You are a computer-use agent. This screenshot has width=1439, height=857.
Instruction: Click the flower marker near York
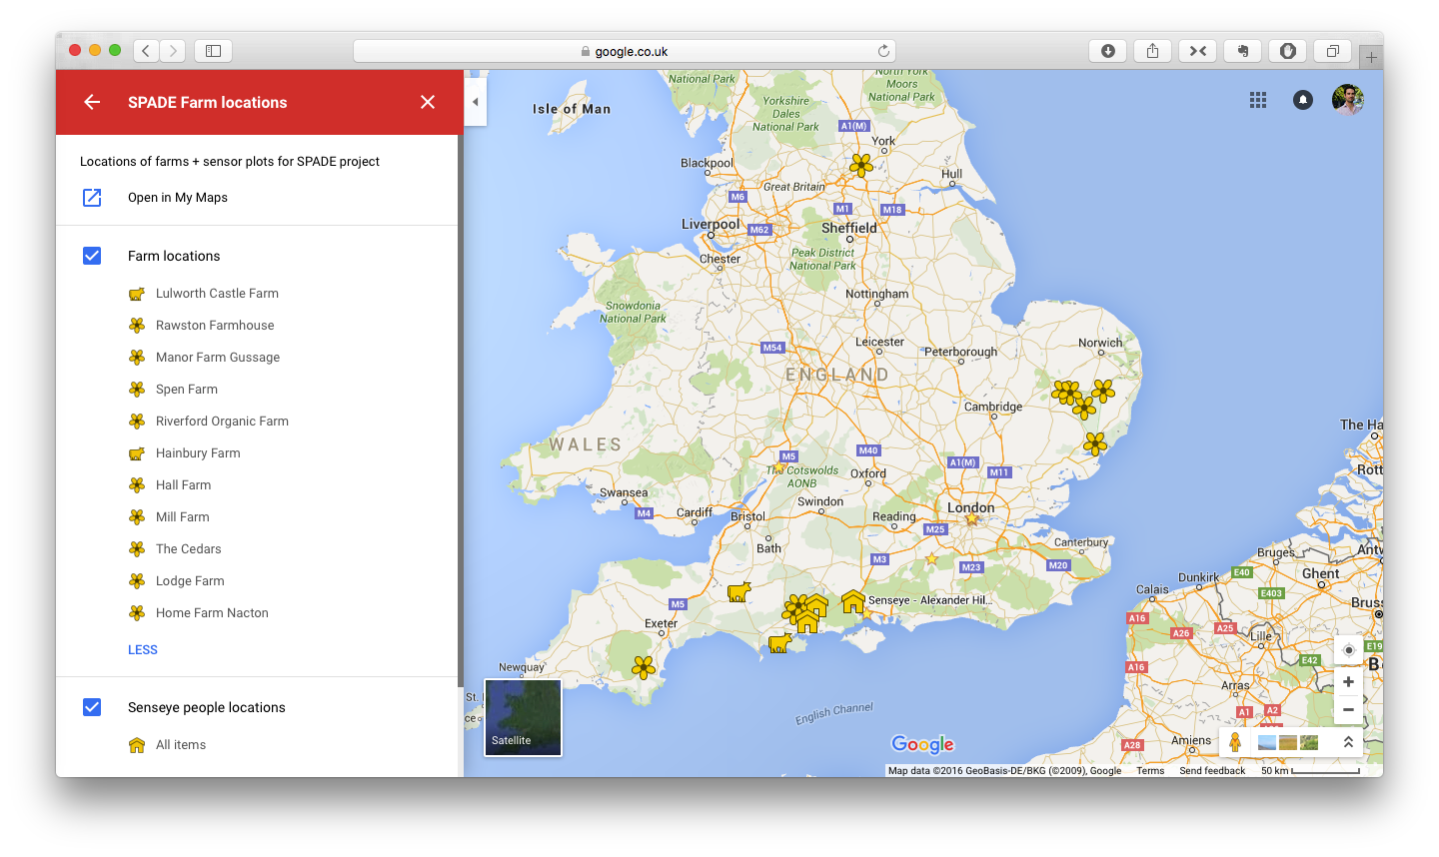tap(861, 165)
